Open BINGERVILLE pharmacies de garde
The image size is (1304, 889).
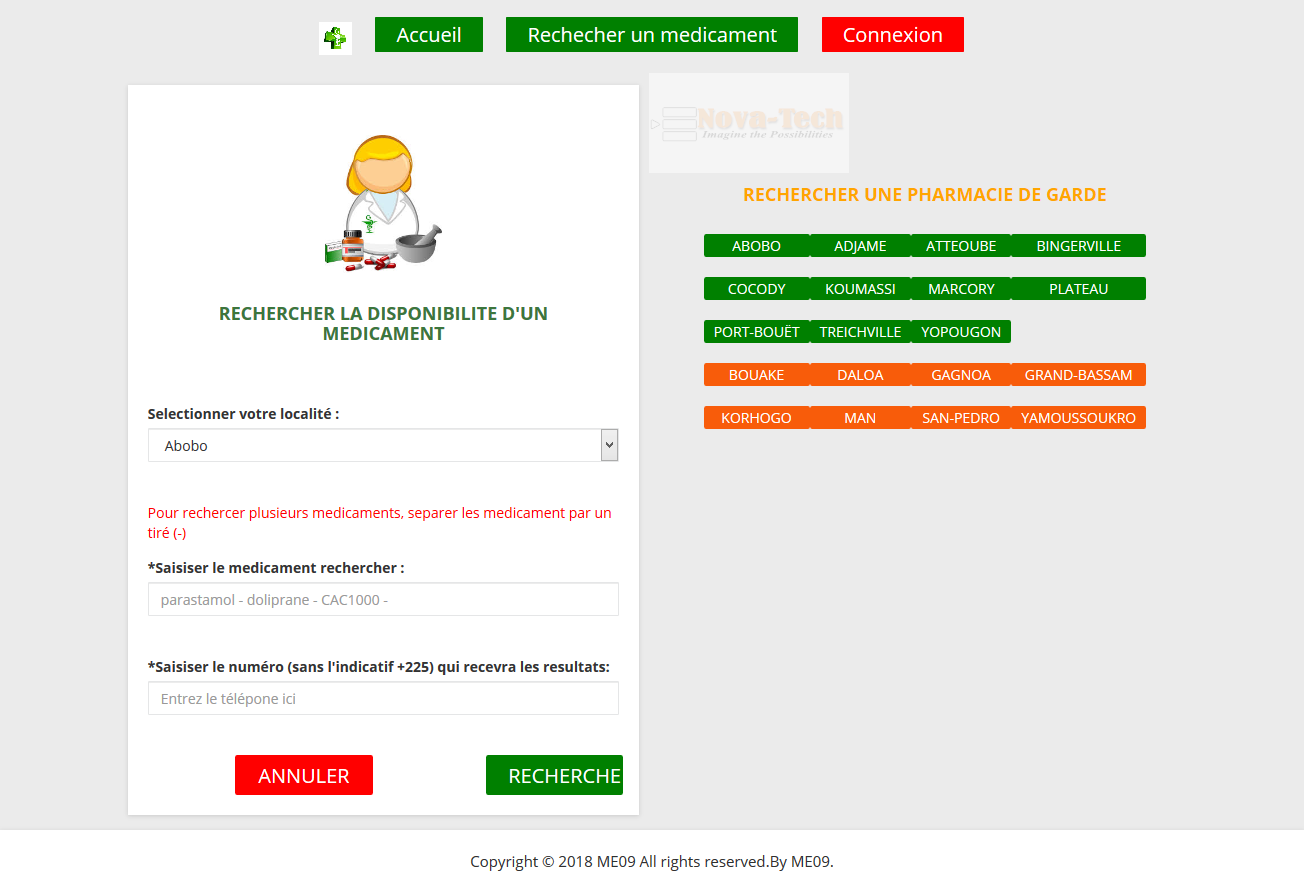pos(1078,246)
